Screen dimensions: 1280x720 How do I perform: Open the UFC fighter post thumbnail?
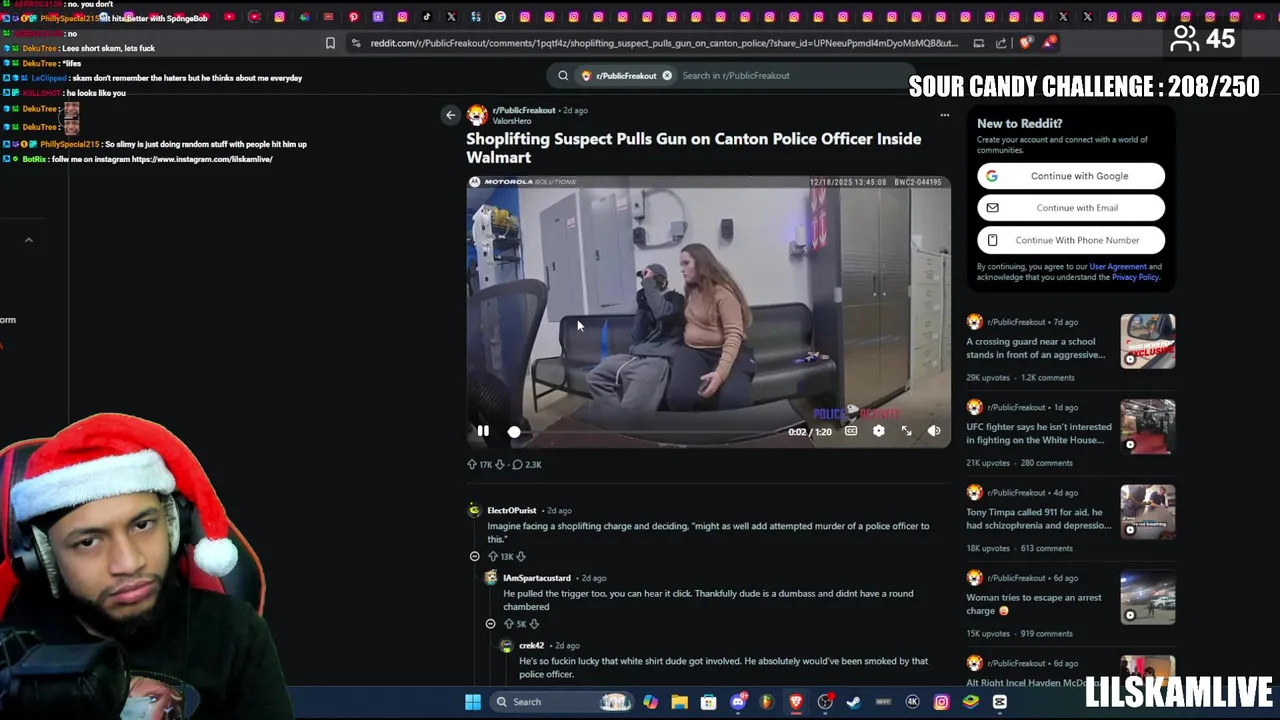pos(1147,426)
